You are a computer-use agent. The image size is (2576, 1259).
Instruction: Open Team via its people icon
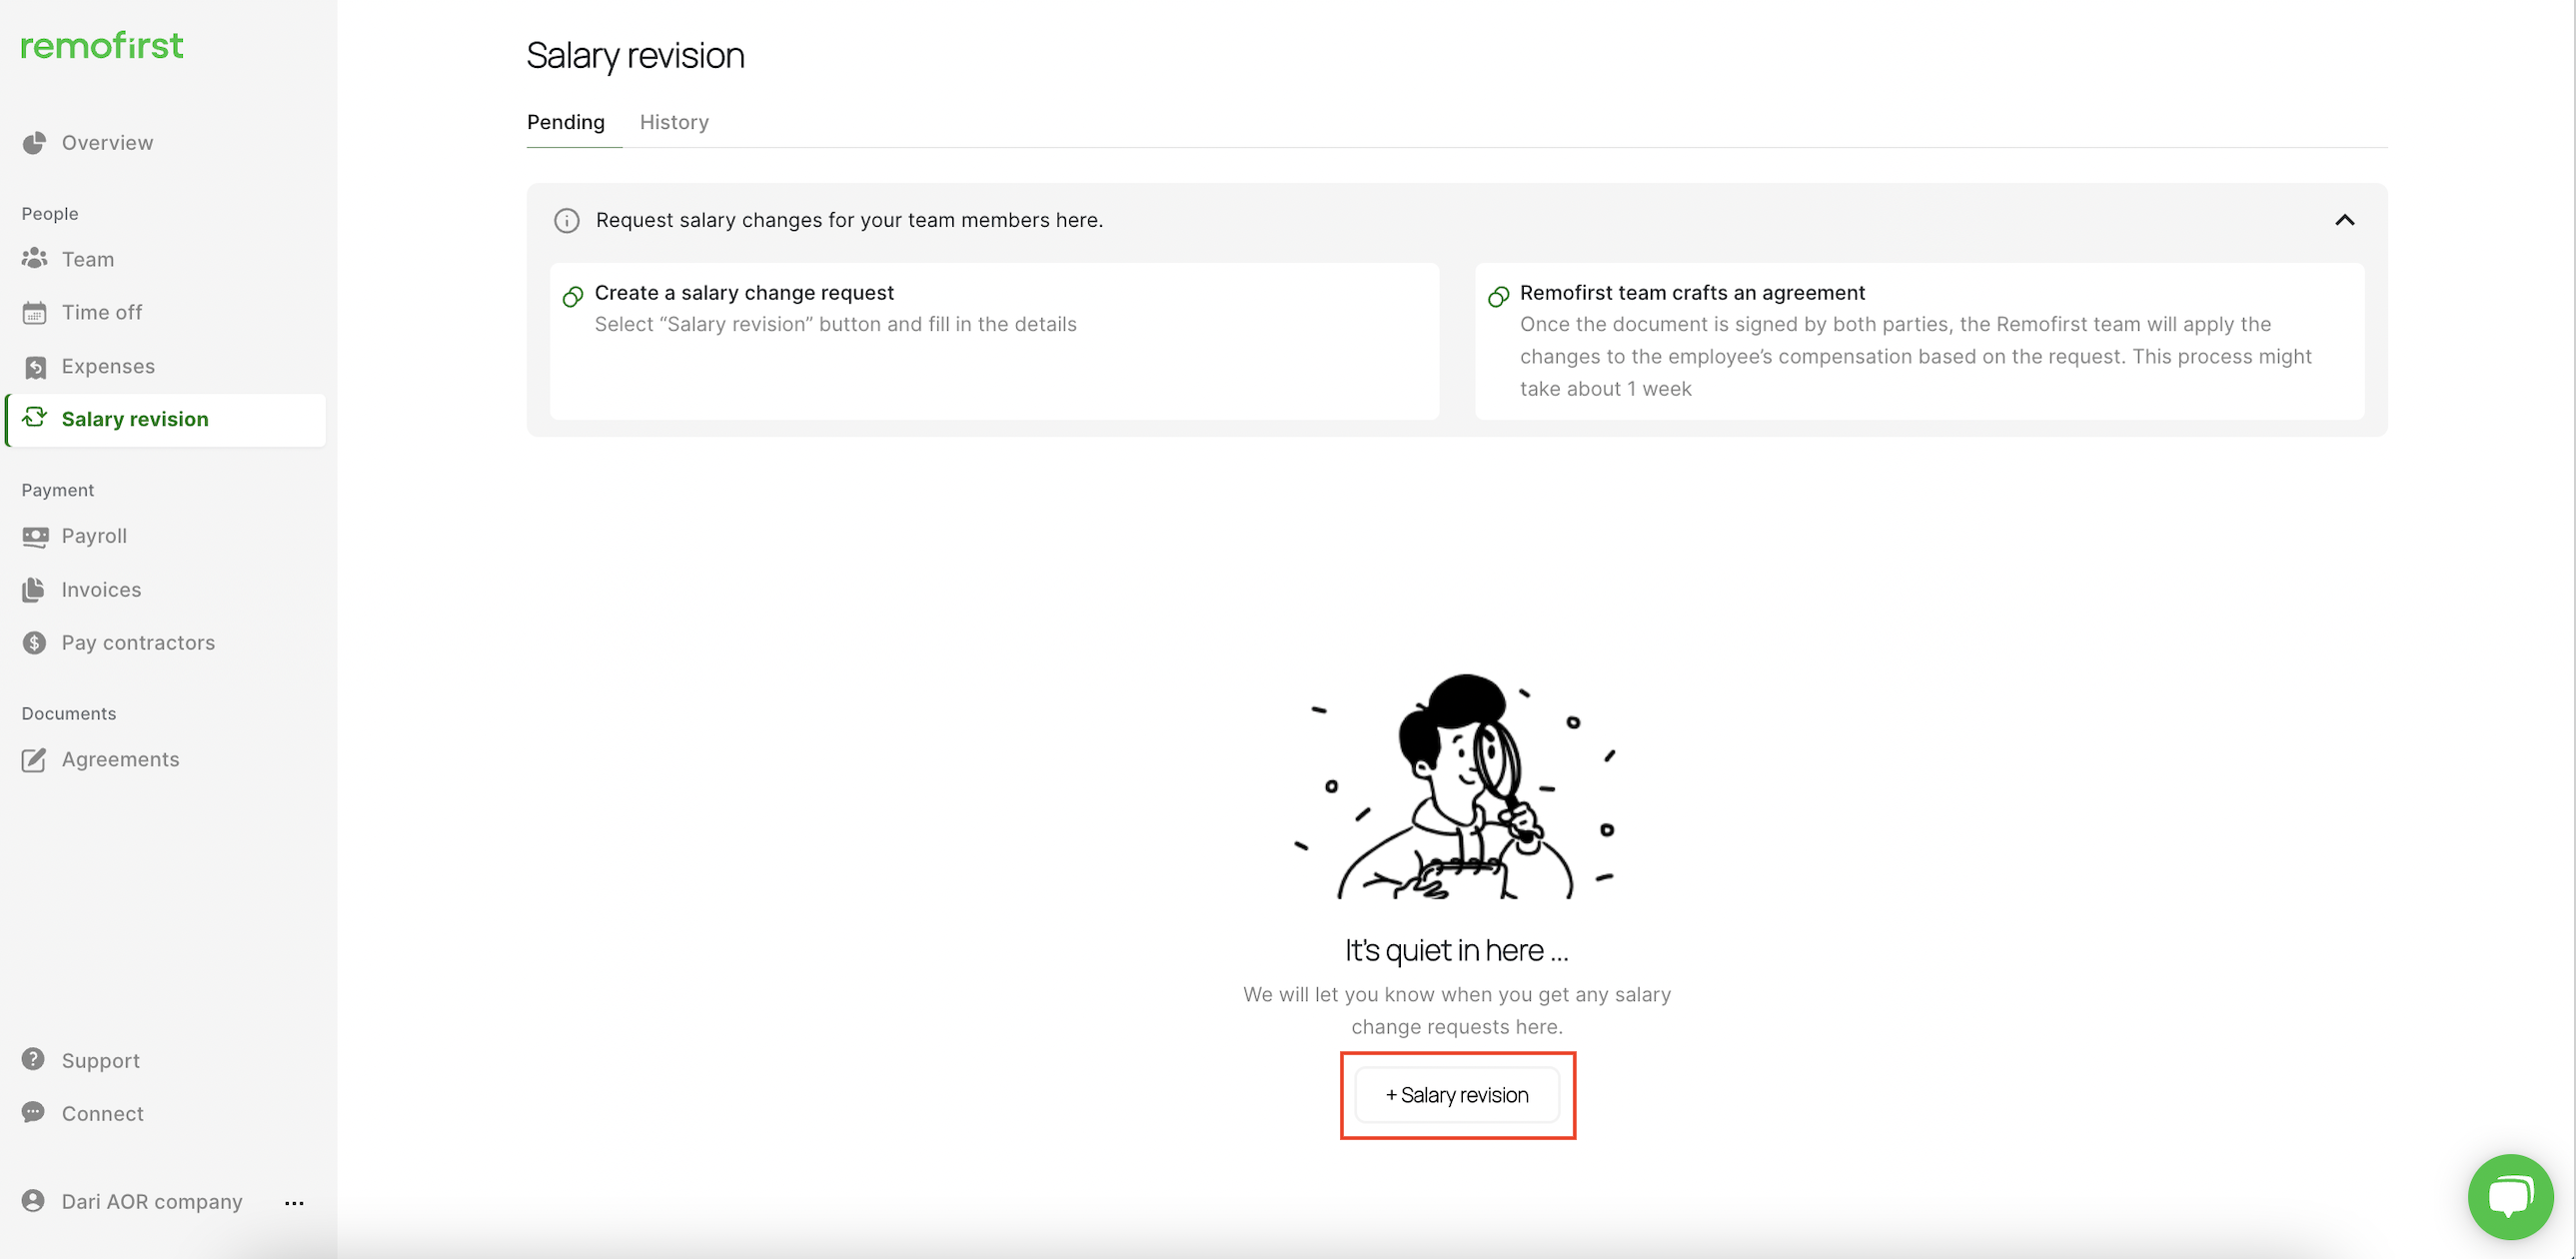(34, 259)
